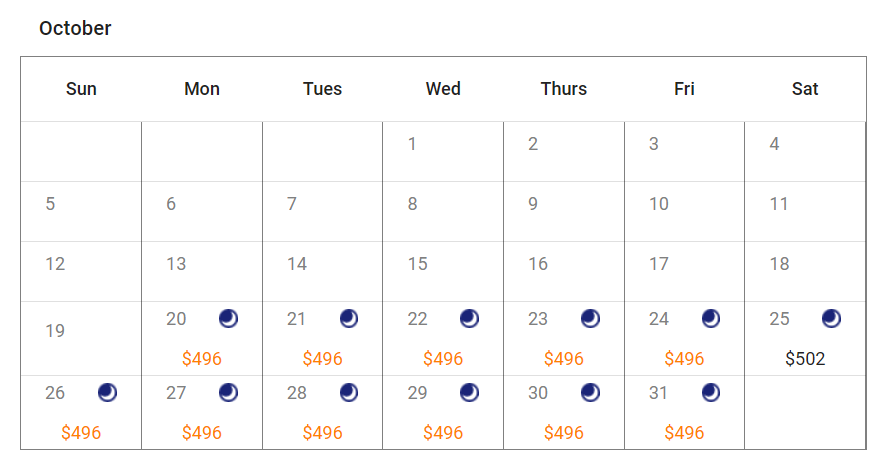Select date 15 in the calendar
The image size is (870, 464).
tap(418, 264)
